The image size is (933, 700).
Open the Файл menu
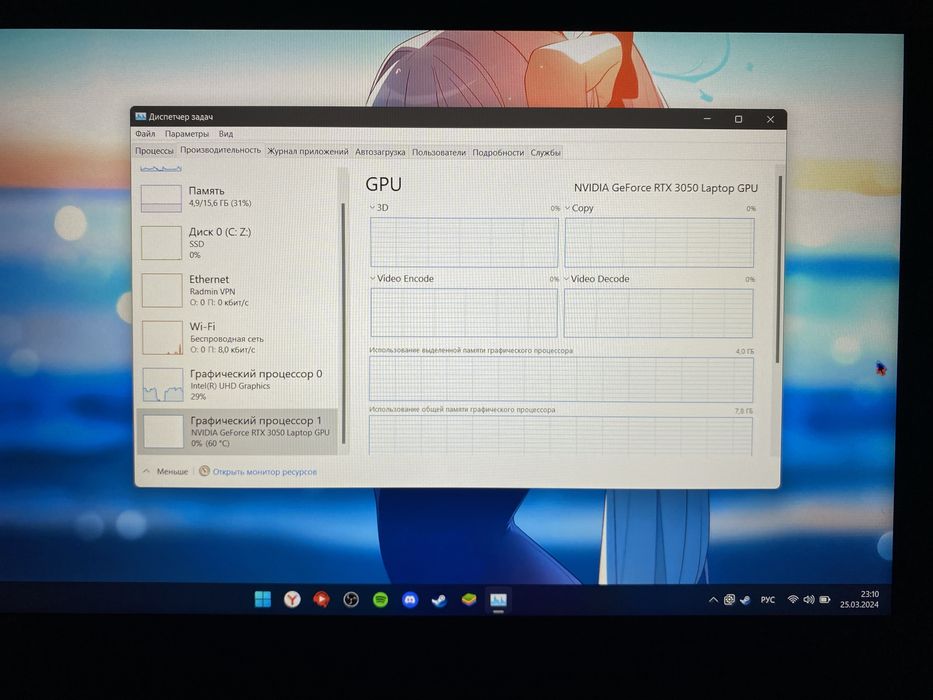pos(145,134)
